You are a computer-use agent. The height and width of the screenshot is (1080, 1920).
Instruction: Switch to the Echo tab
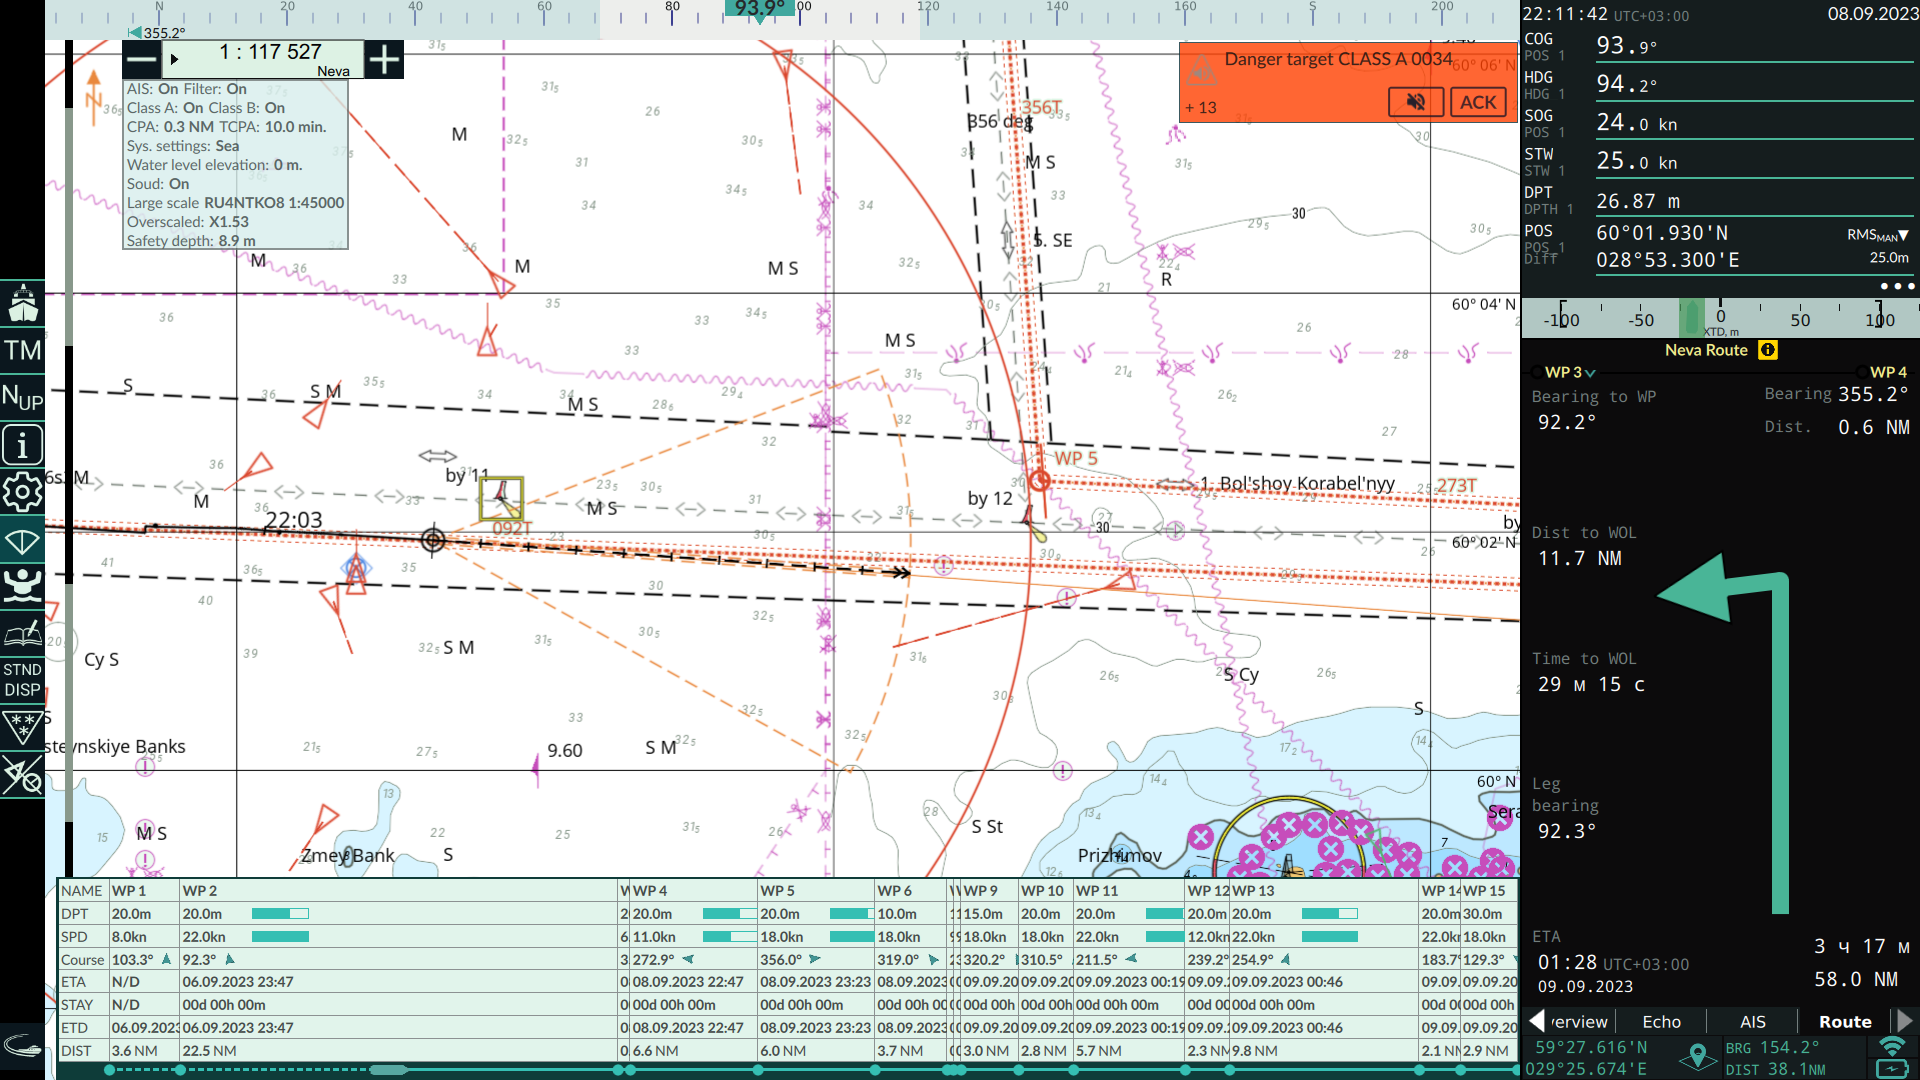[1661, 1022]
